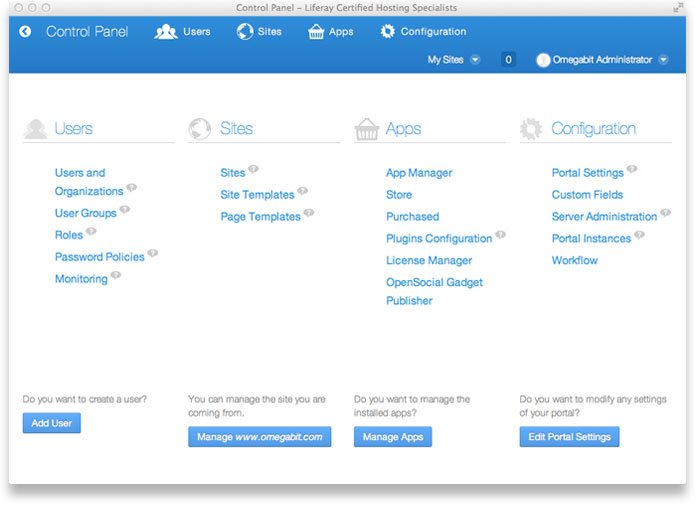Screen dimensions: 695x510
Task: Click the Omegabit Administrator user name
Action: point(602,60)
